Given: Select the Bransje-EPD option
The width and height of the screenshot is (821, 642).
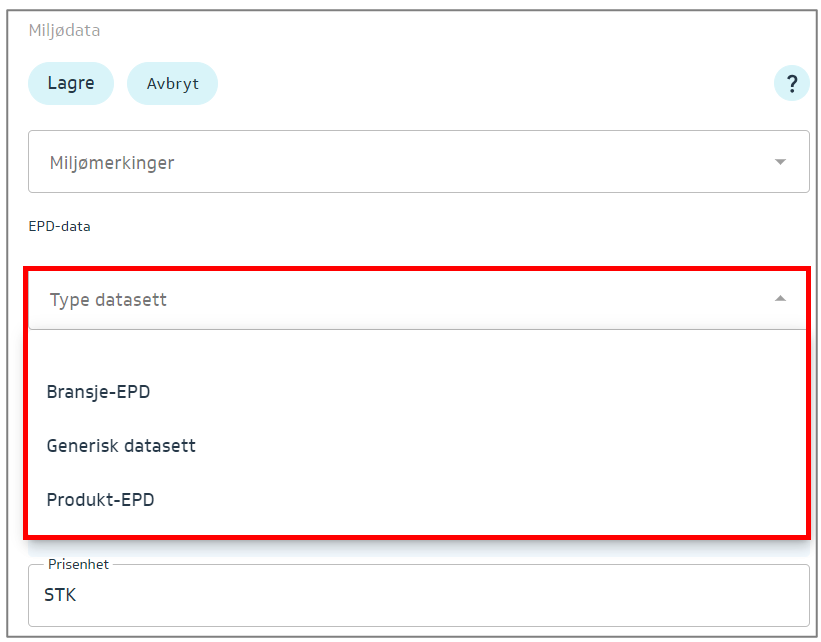Looking at the screenshot, I should coord(99,392).
